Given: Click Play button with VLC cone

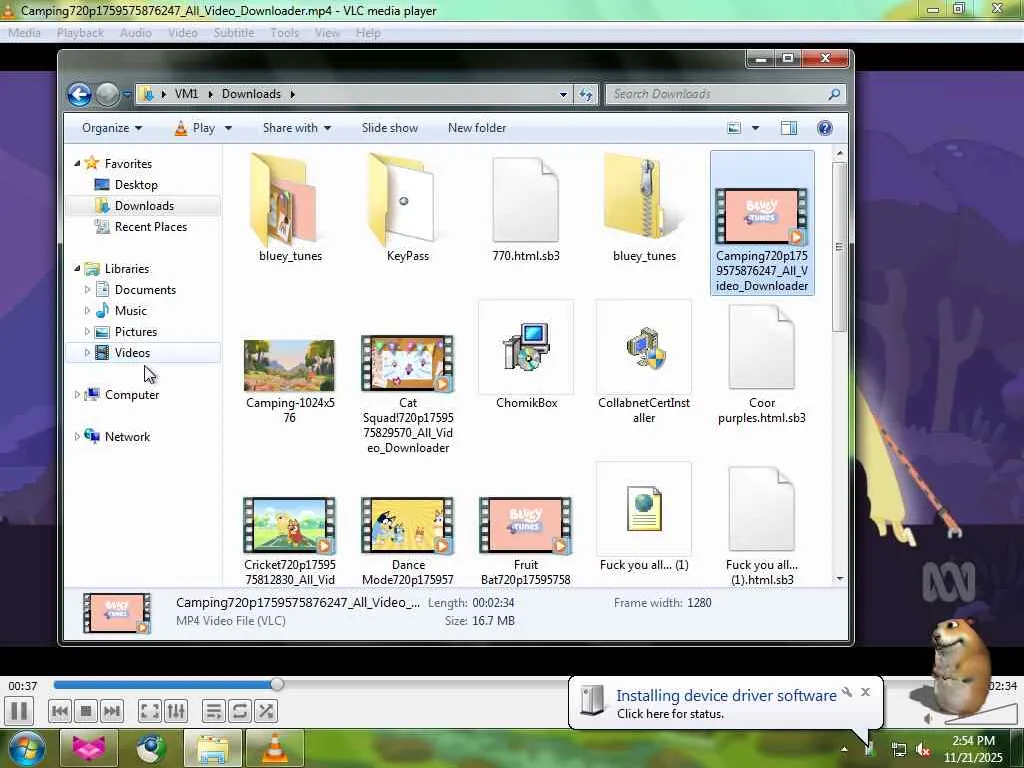Looking at the screenshot, I should [194, 128].
